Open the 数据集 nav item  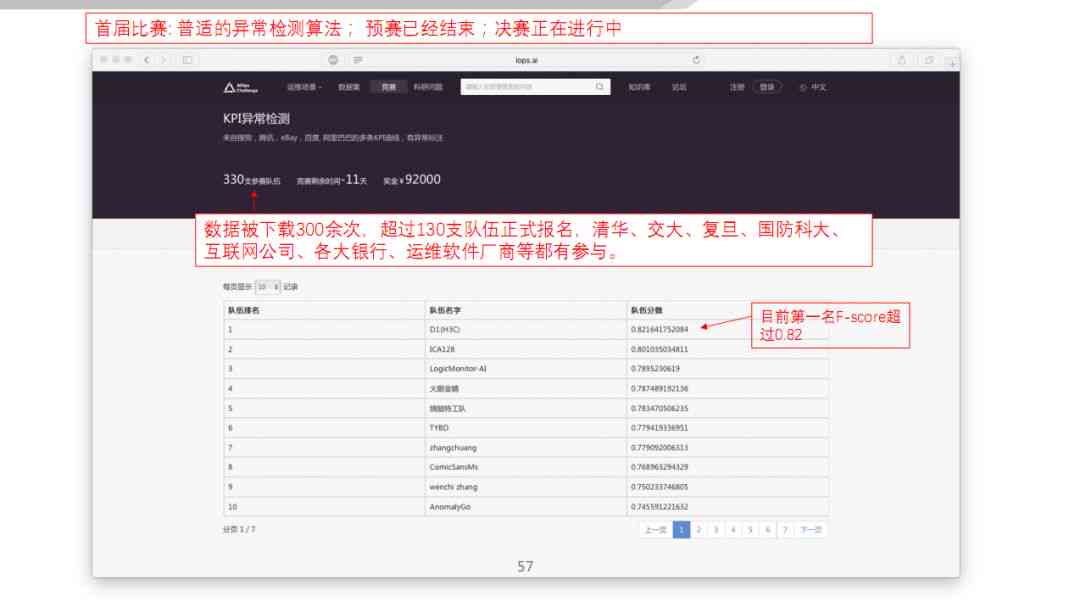(x=349, y=87)
